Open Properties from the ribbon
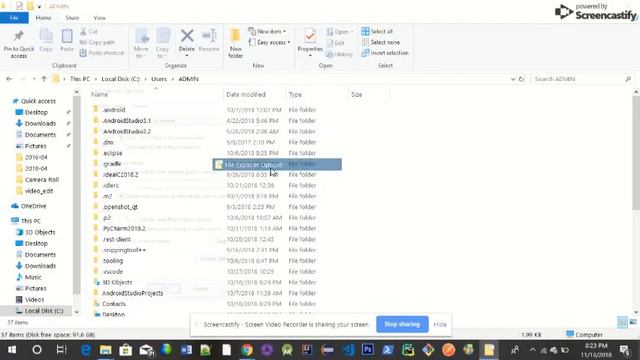Viewport: 640px width, 360px height. [310, 42]
